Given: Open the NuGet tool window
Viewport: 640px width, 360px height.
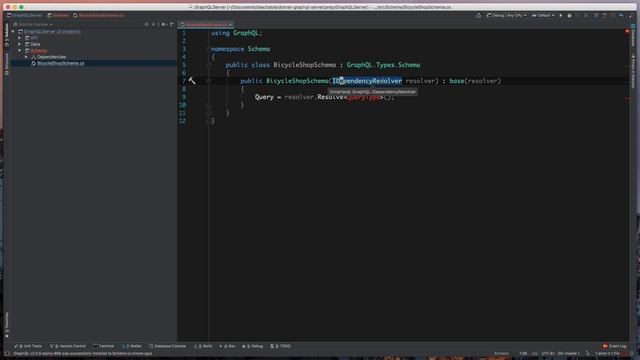Looking at the screenshot, I should (x=131, y=346).
